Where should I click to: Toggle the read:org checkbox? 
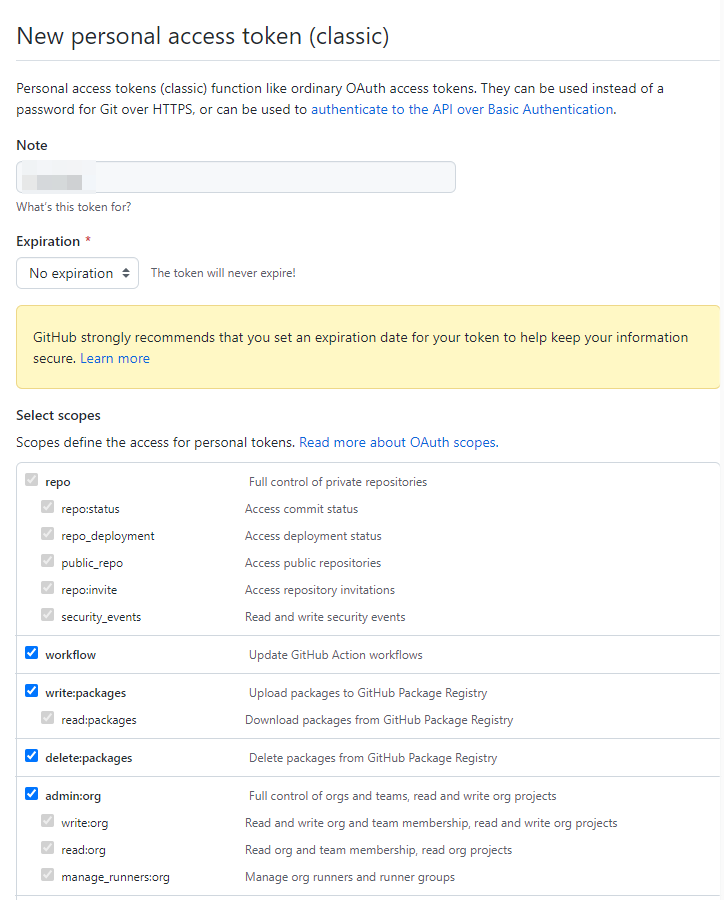coord(48,848)
